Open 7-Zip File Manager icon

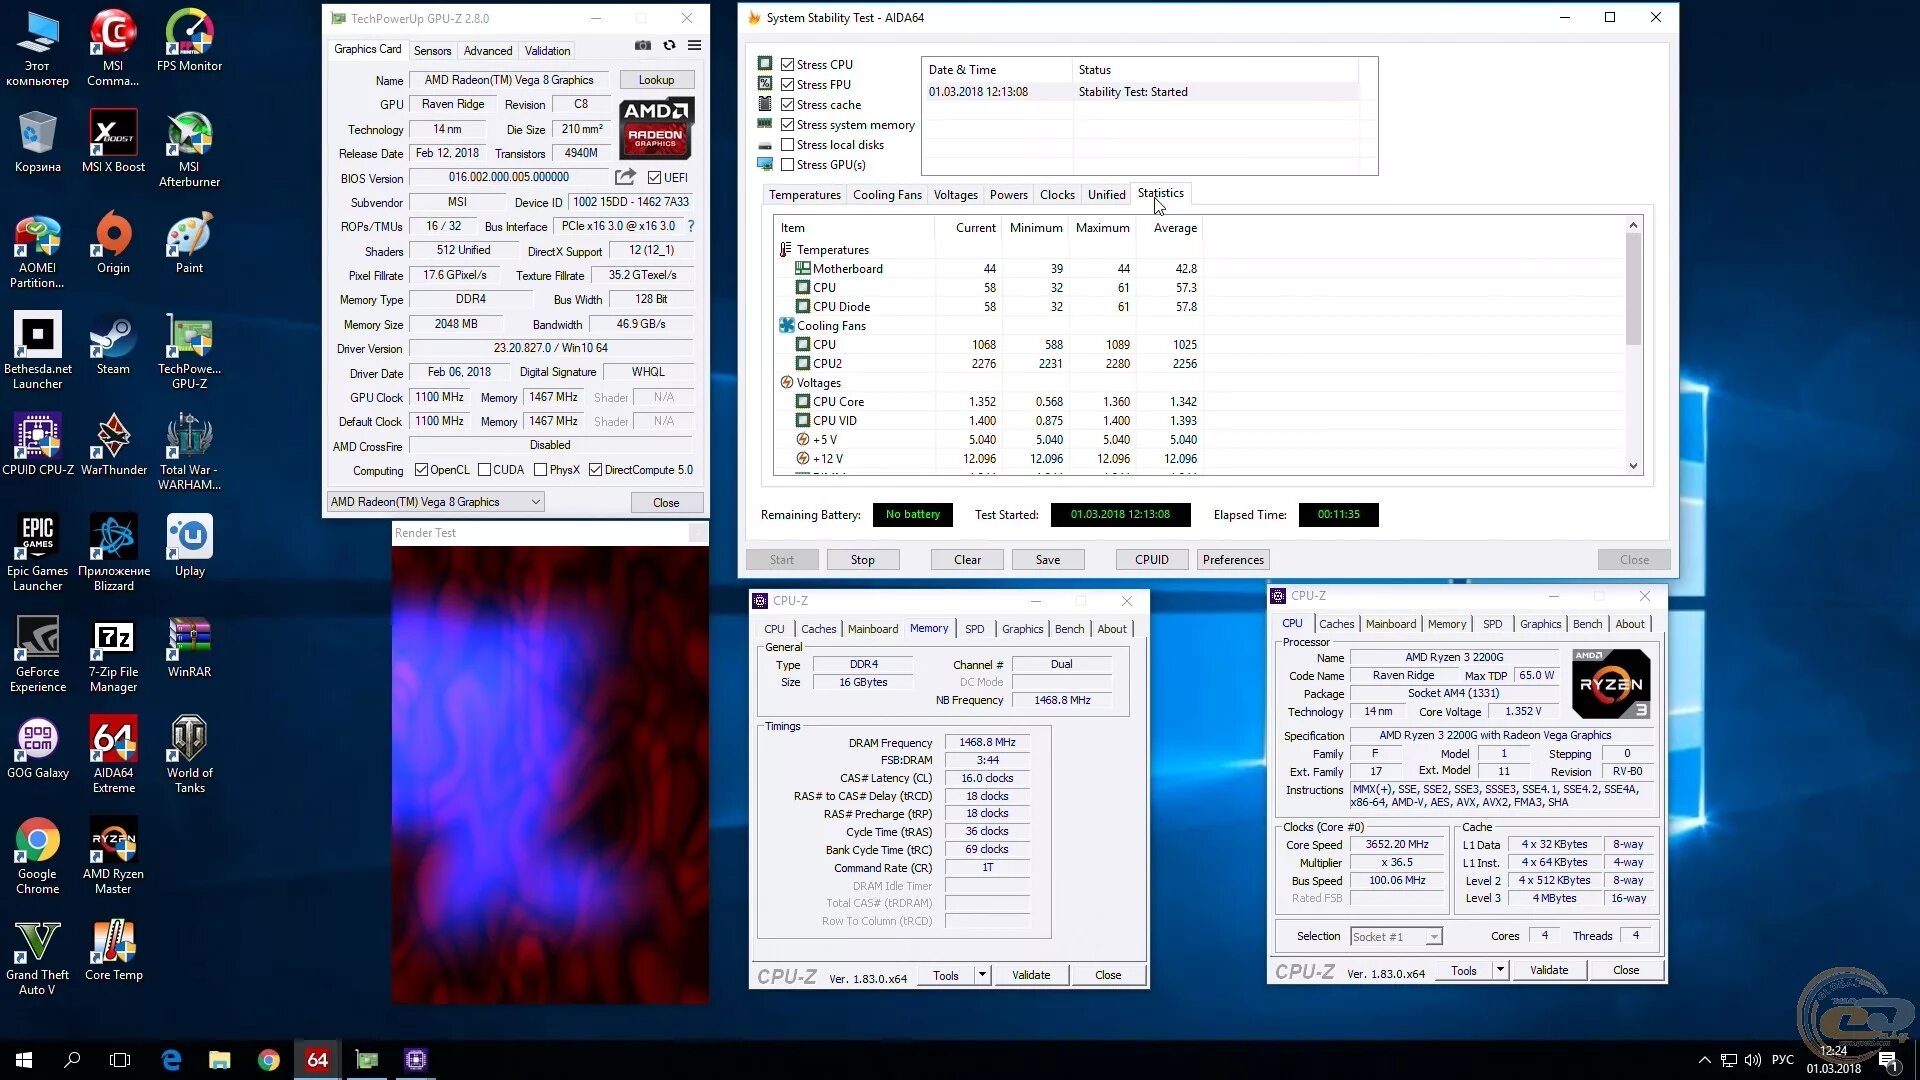pyautogui.click(x=113, y=655)
